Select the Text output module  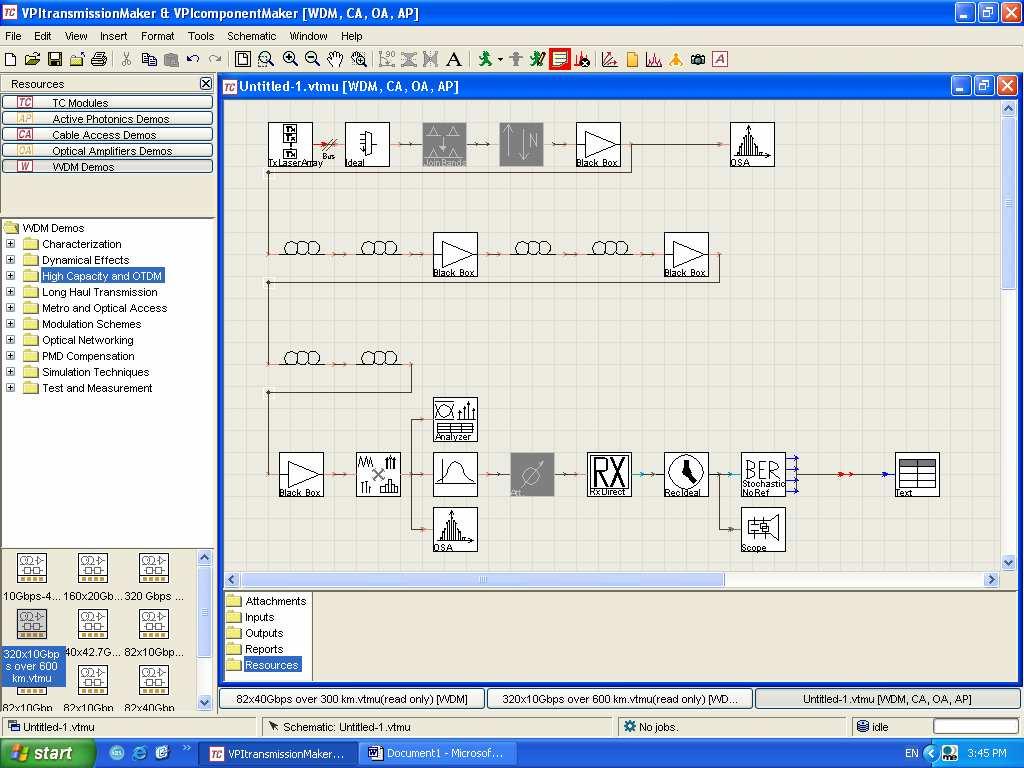pyautogui.click(x=918, y=475)
